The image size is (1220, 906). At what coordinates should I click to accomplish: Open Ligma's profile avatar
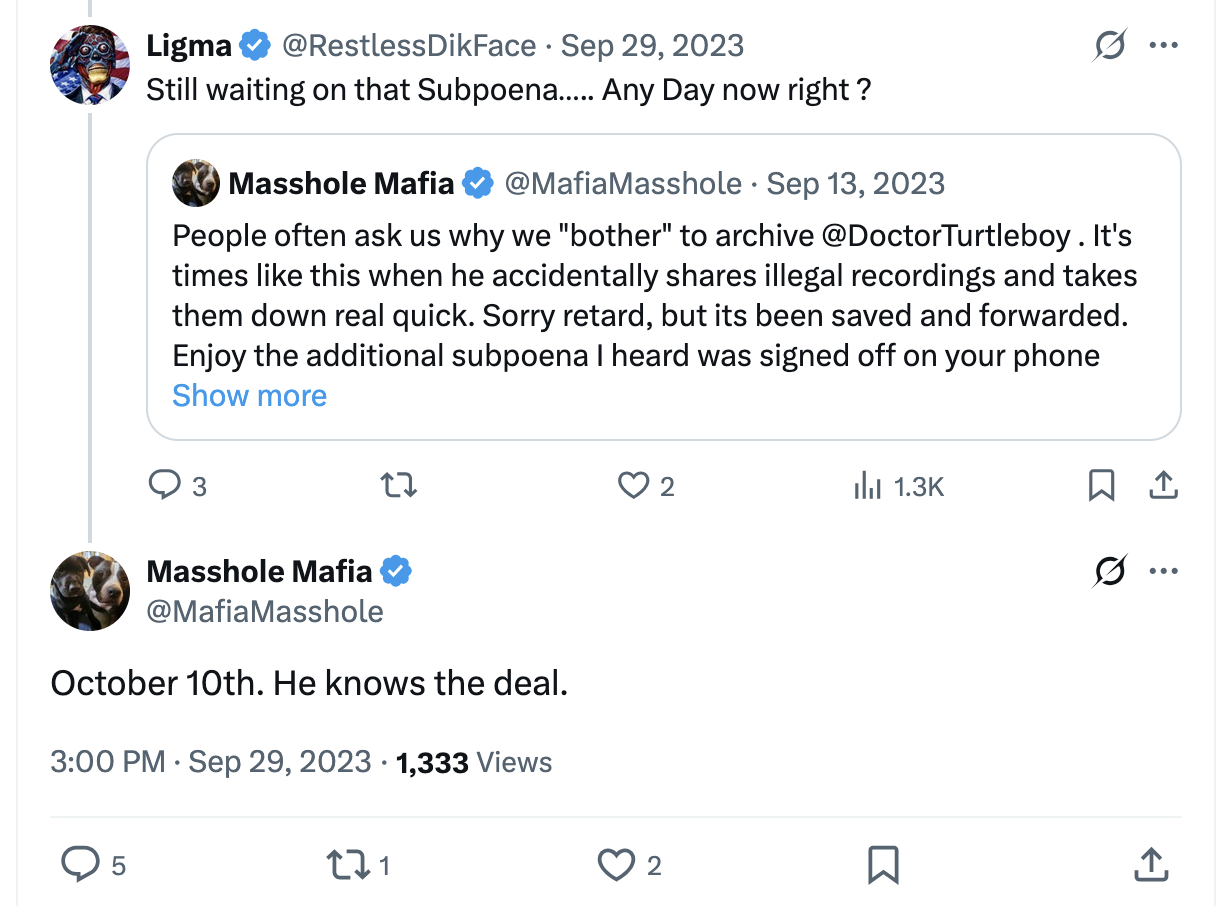90,65
